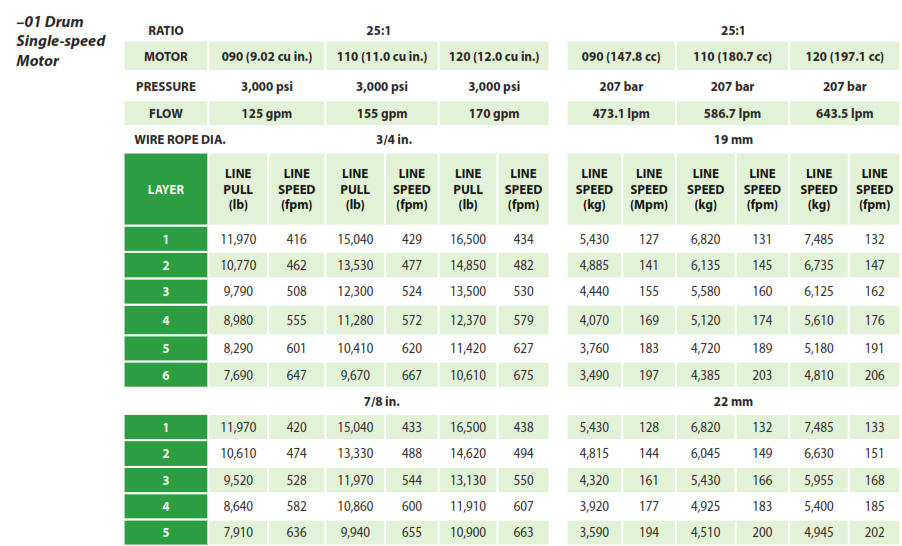The height and width of the screenshot is (546, 902).
Task: Click the '19 mm' metric heading
Action: [x=733, y=140]
